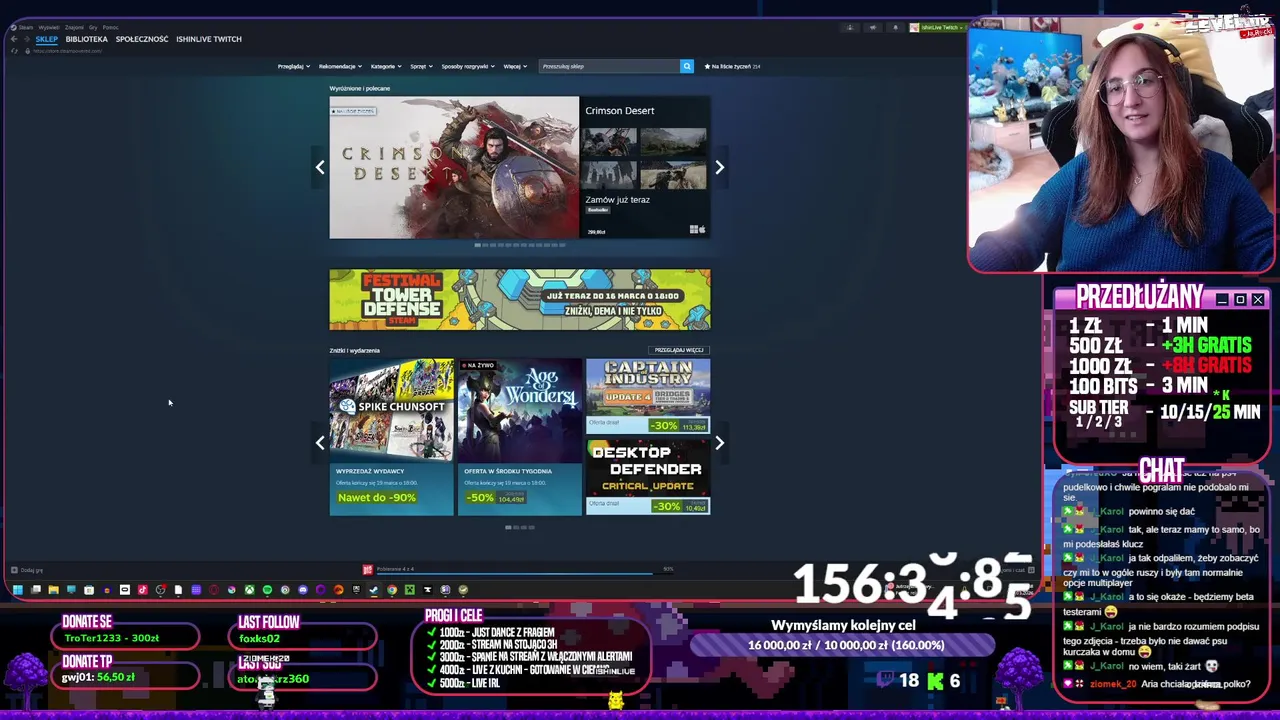This screenshot has width=1280, height=720.
Task: Open the Gry menu
Action: (93, 27)
